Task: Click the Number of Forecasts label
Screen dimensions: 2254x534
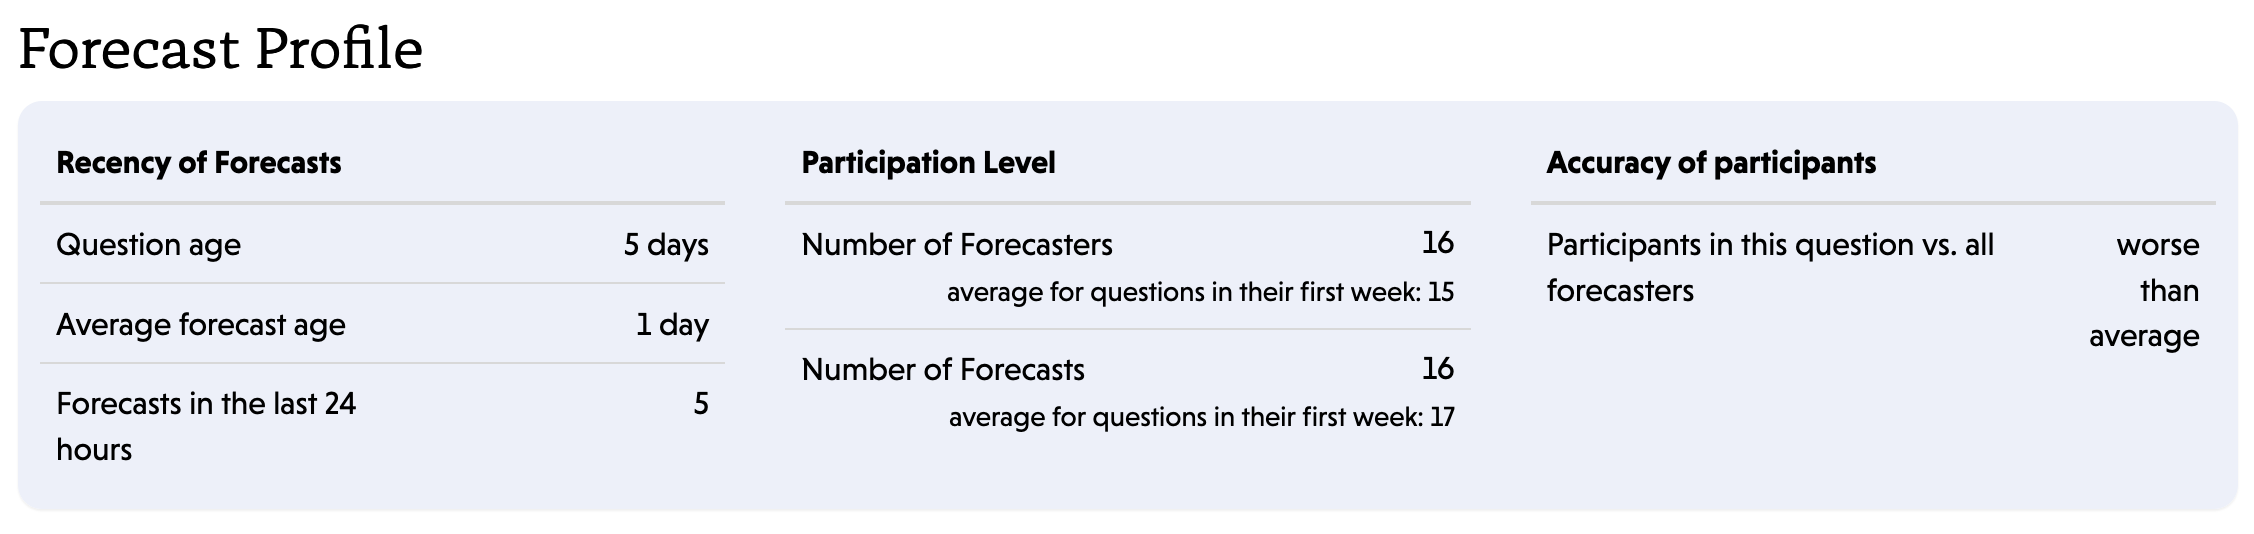Action: pyautogui.click(x=943, y=370)
